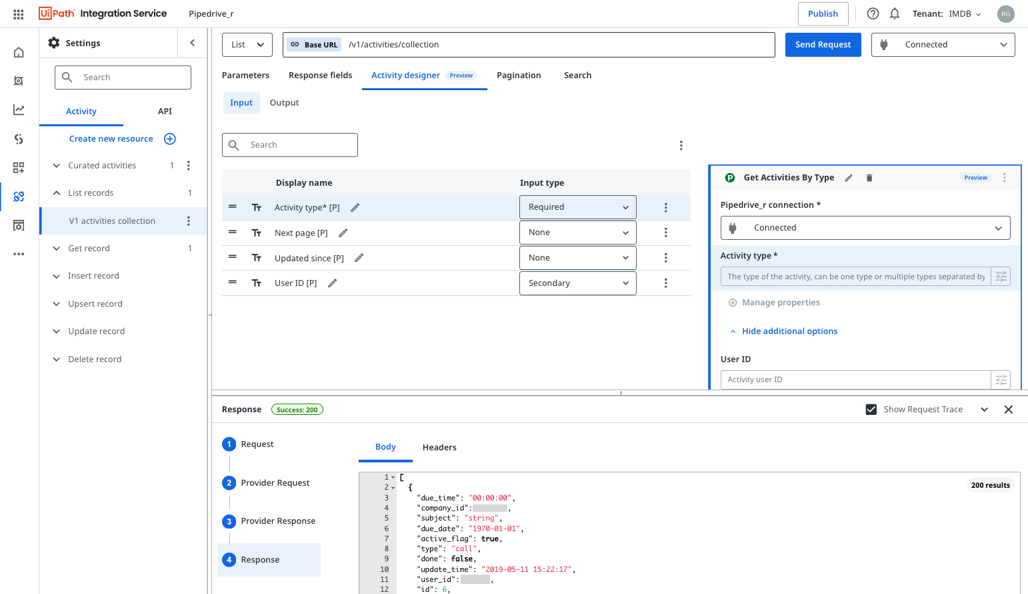This screenshot has width=1028, height=594.
Task: Change Next page input type dropdown
Action: 578,232
